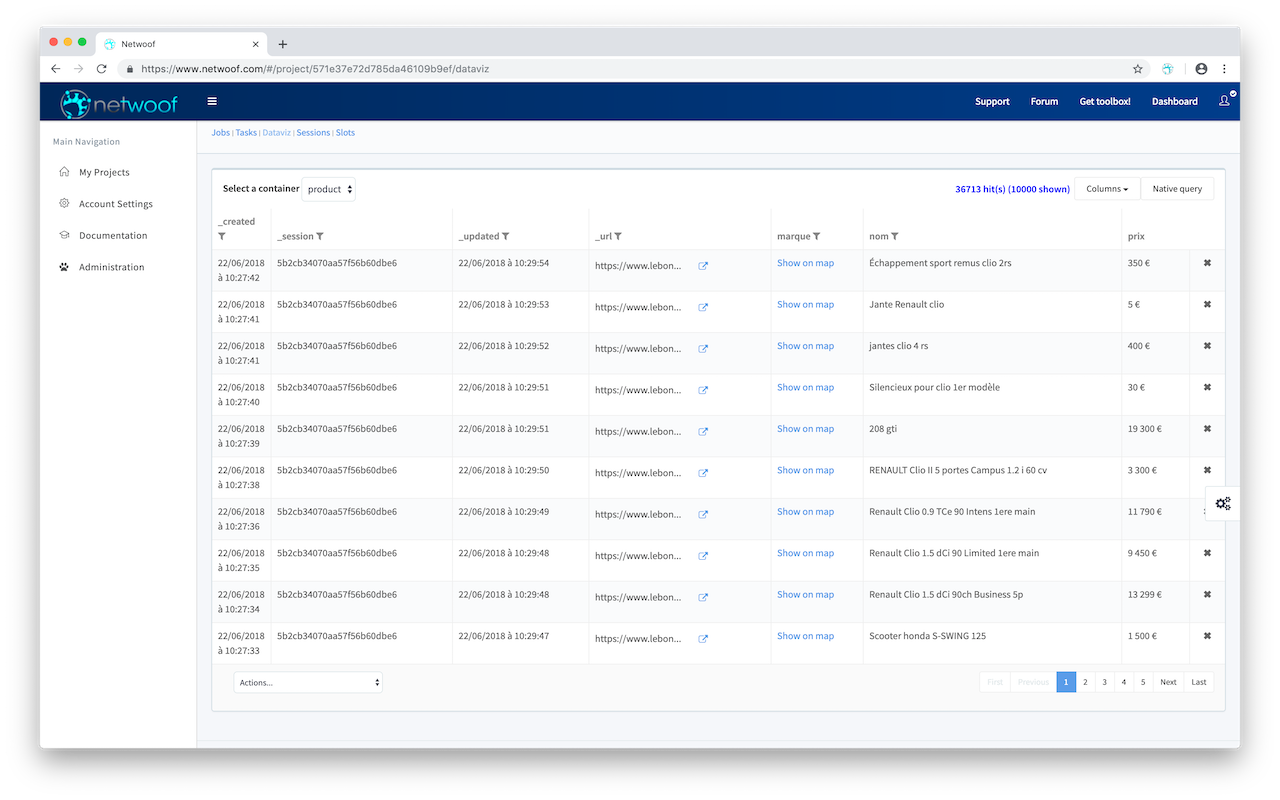Switch to the Sessions tab
Screen dimensions: 1280x800
coord(313,132)
